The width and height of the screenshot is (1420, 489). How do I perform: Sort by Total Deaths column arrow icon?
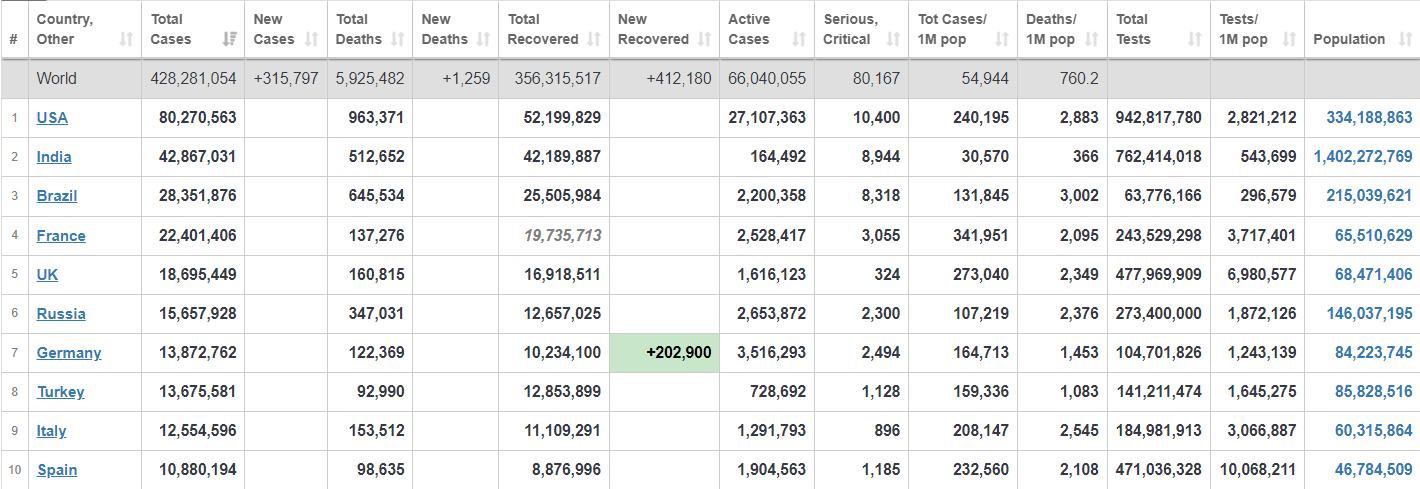pos(398,39)
